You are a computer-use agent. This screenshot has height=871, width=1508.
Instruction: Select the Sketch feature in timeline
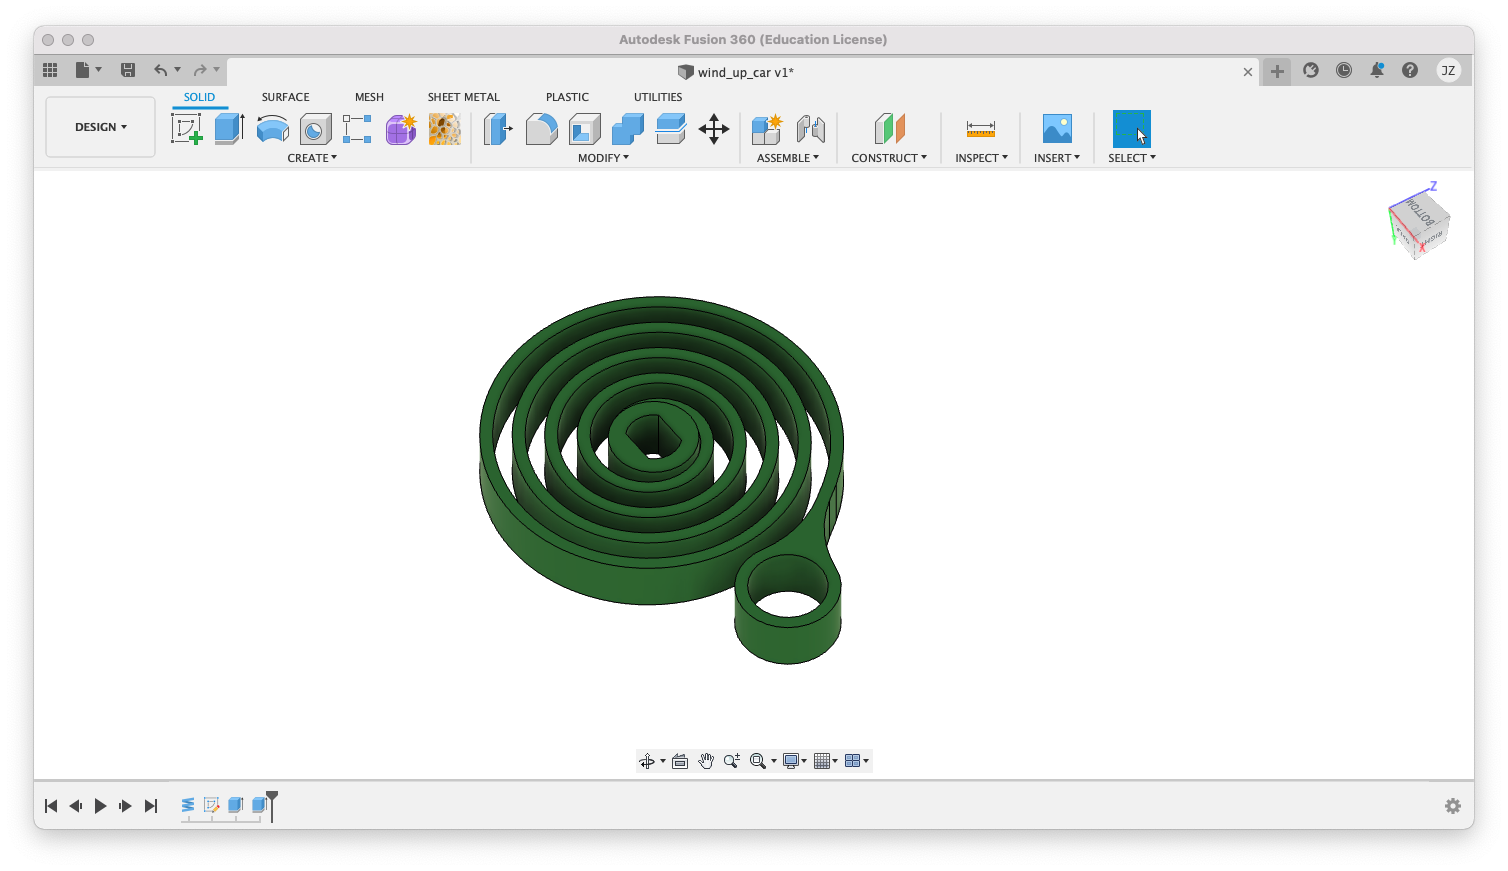[x=211, y=805]
